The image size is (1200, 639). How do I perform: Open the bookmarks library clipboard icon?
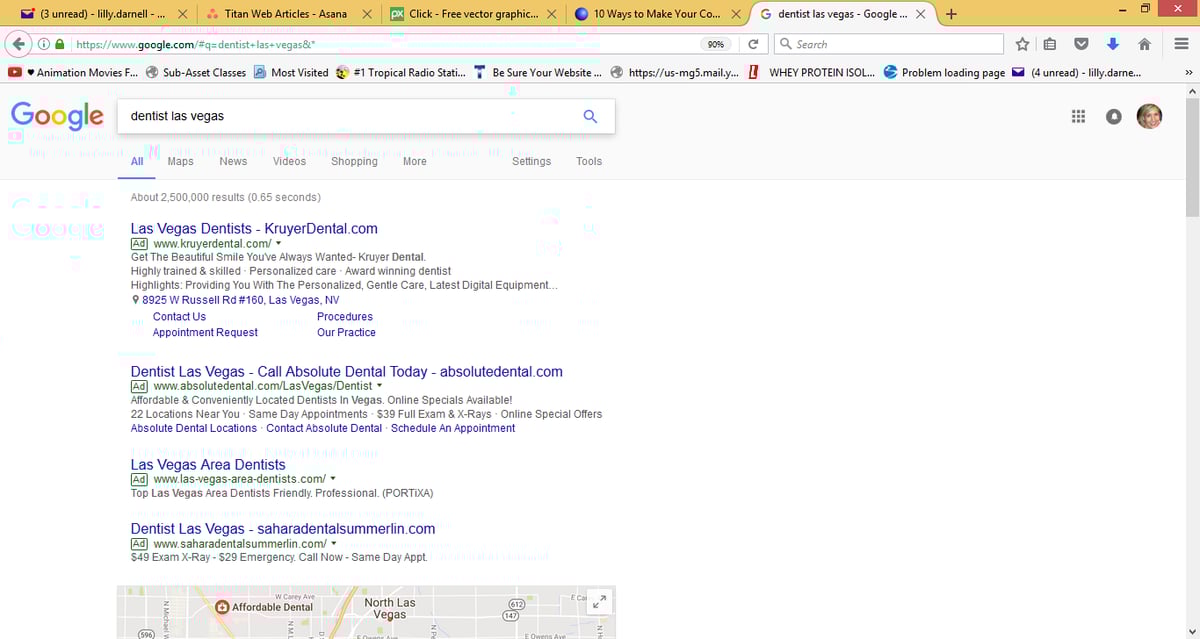pos(1050,44)
